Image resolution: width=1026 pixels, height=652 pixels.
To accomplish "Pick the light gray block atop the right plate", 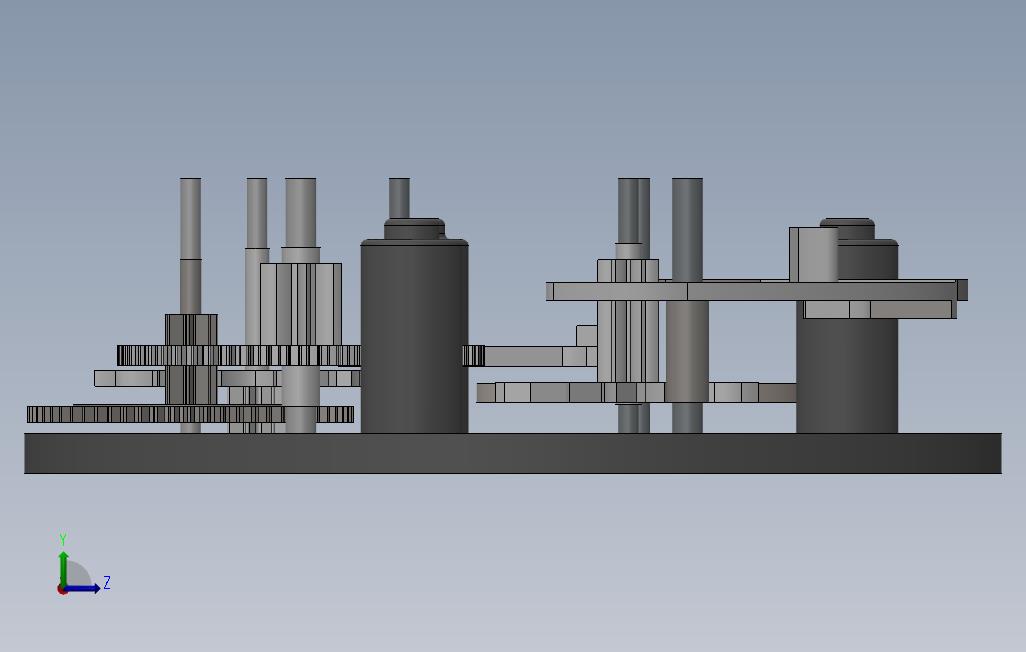I will tap(813, 255).
